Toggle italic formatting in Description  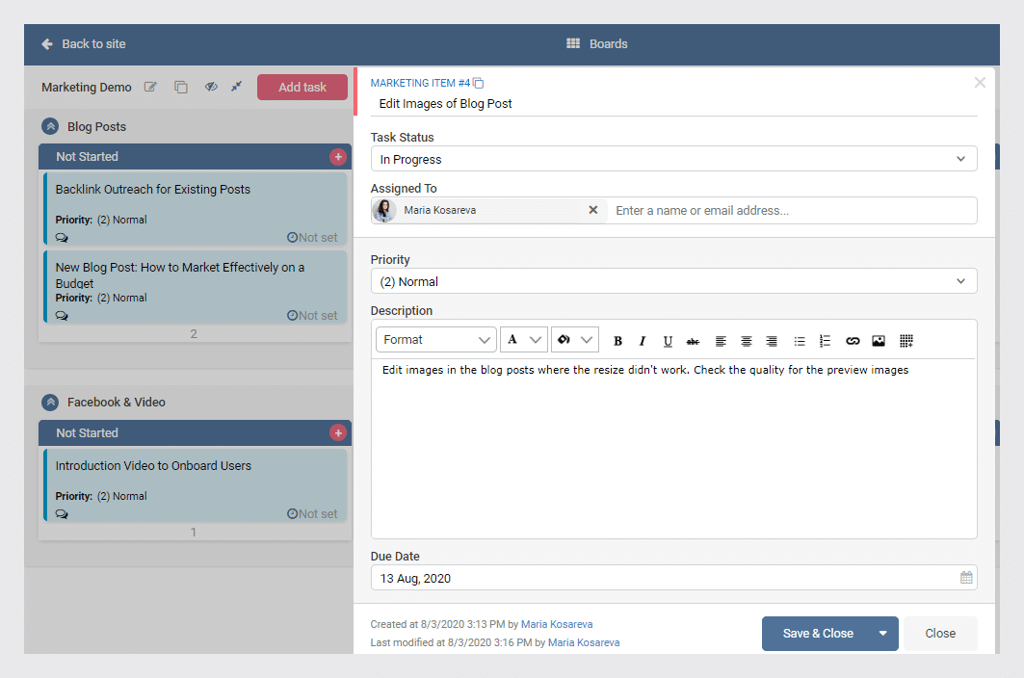pos(643,340)
